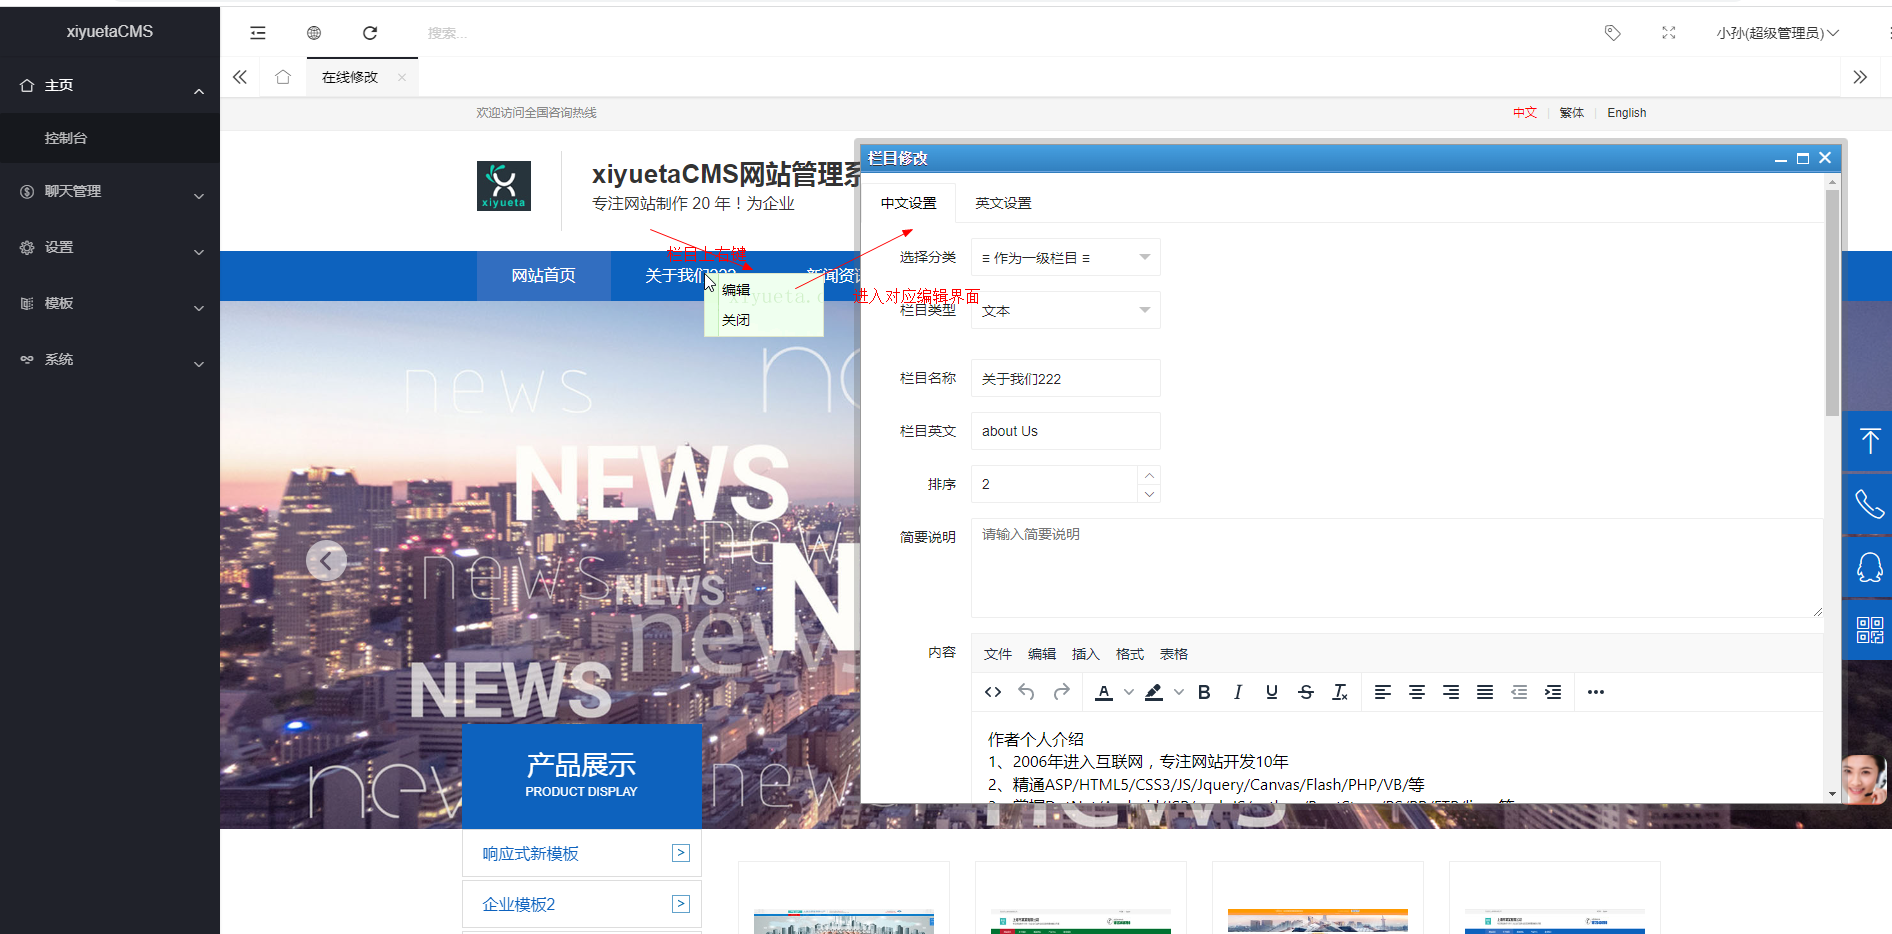Click the redo icon in editor
Screen dimensions: 1892x934
point(1061,692)
